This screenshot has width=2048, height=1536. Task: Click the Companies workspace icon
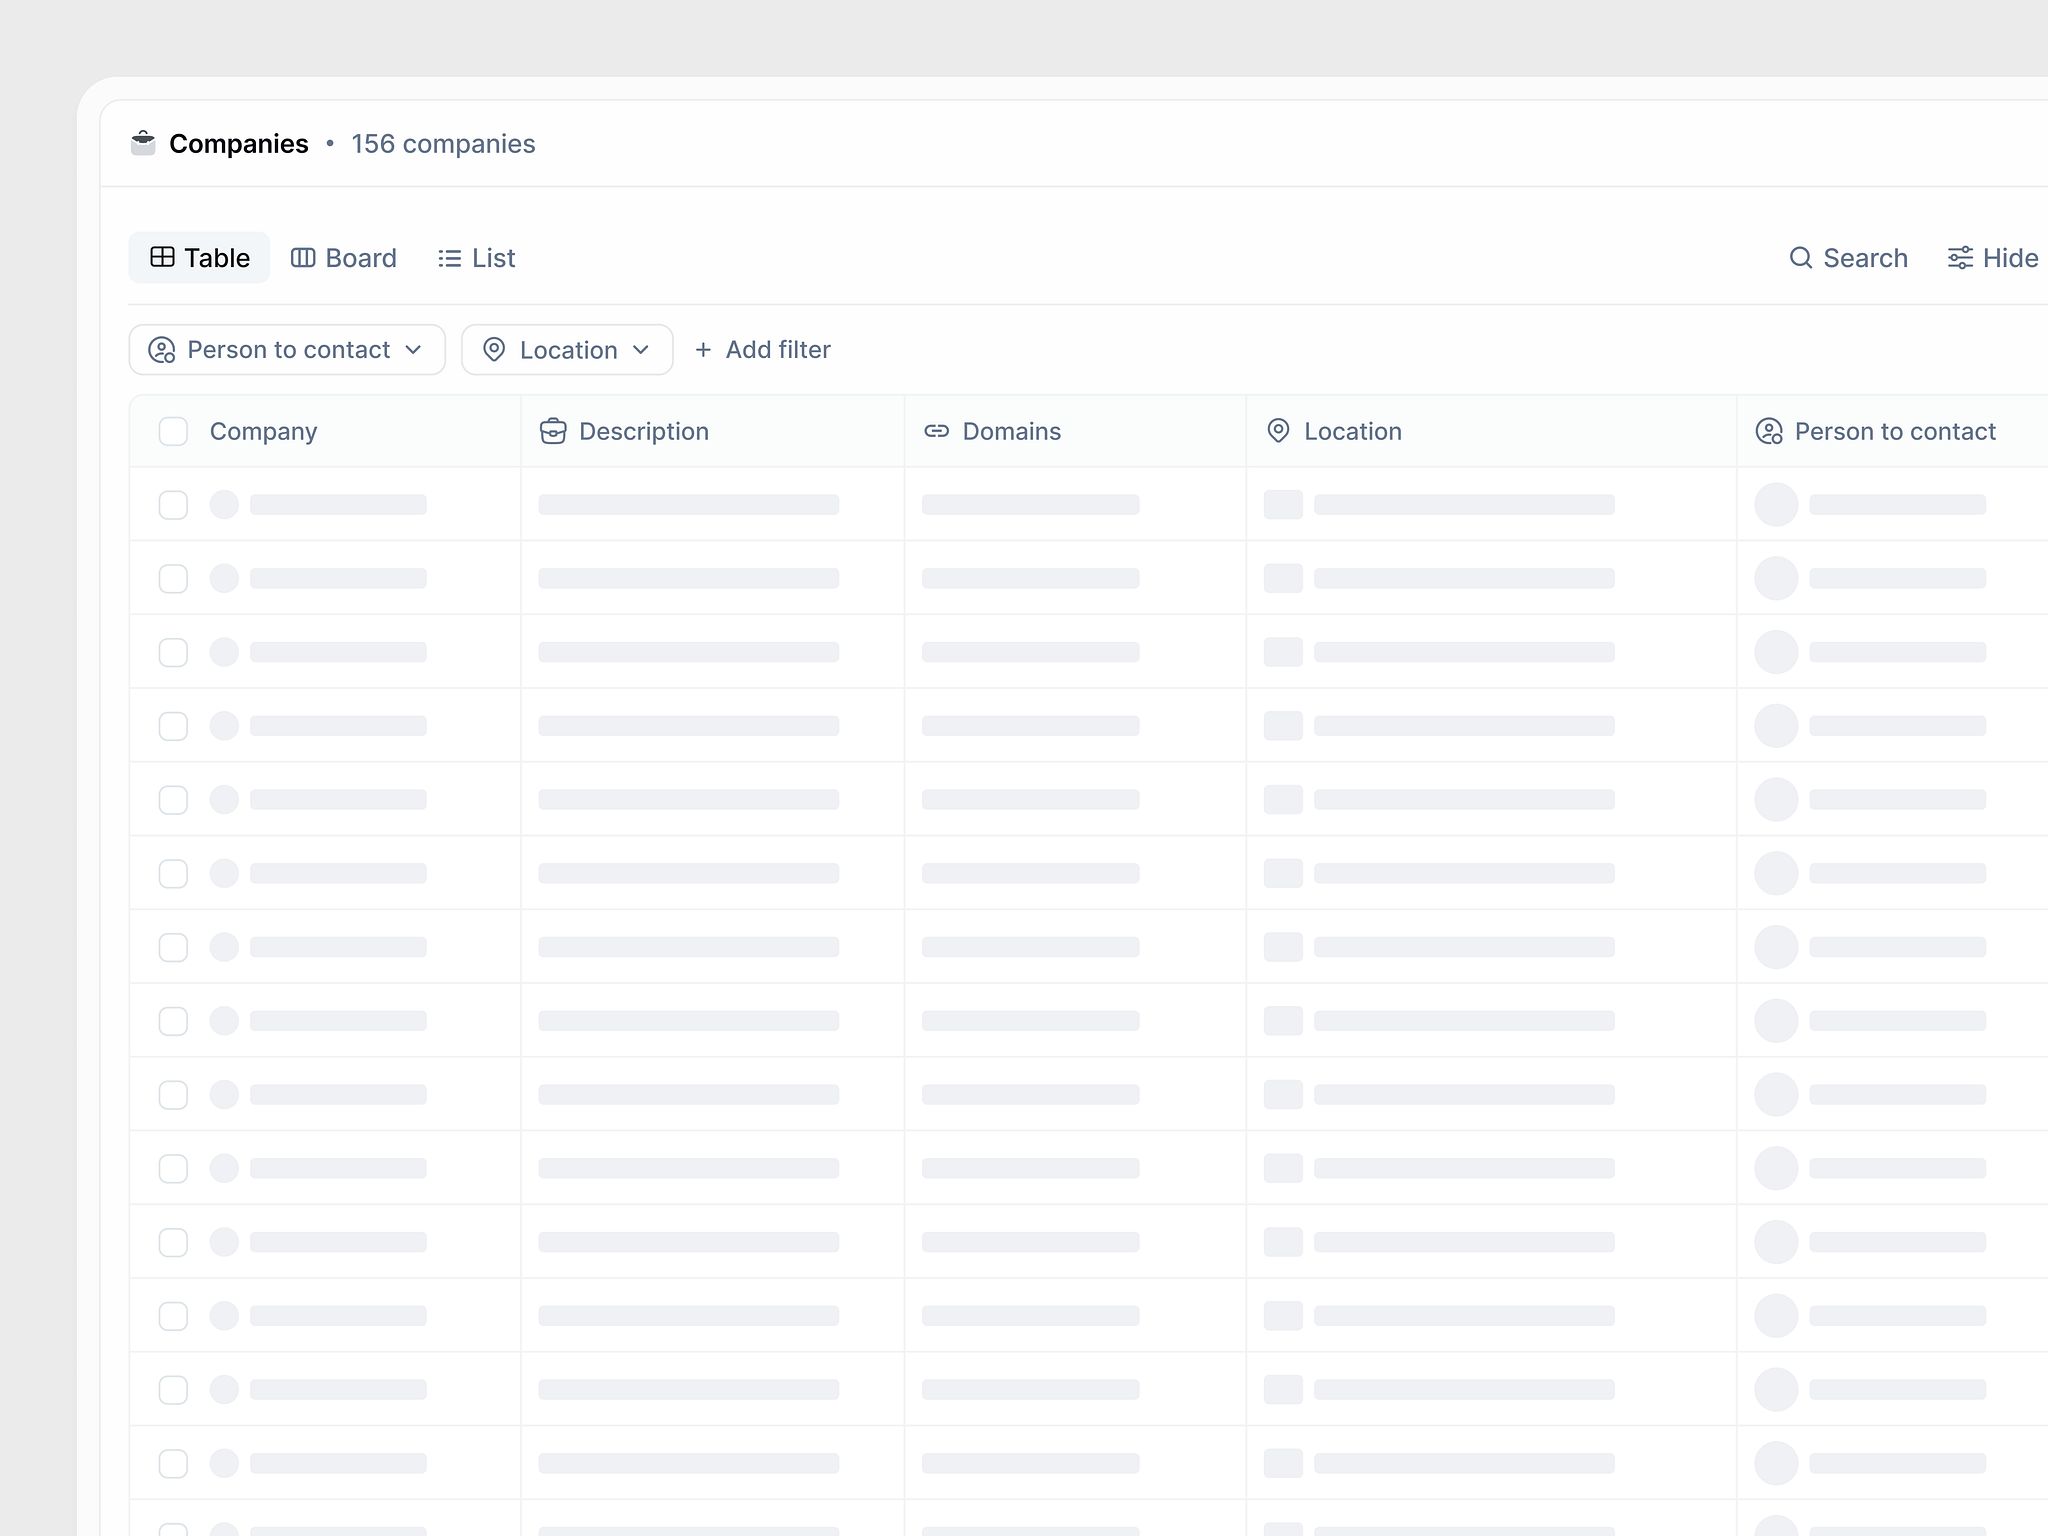(143, 143)
